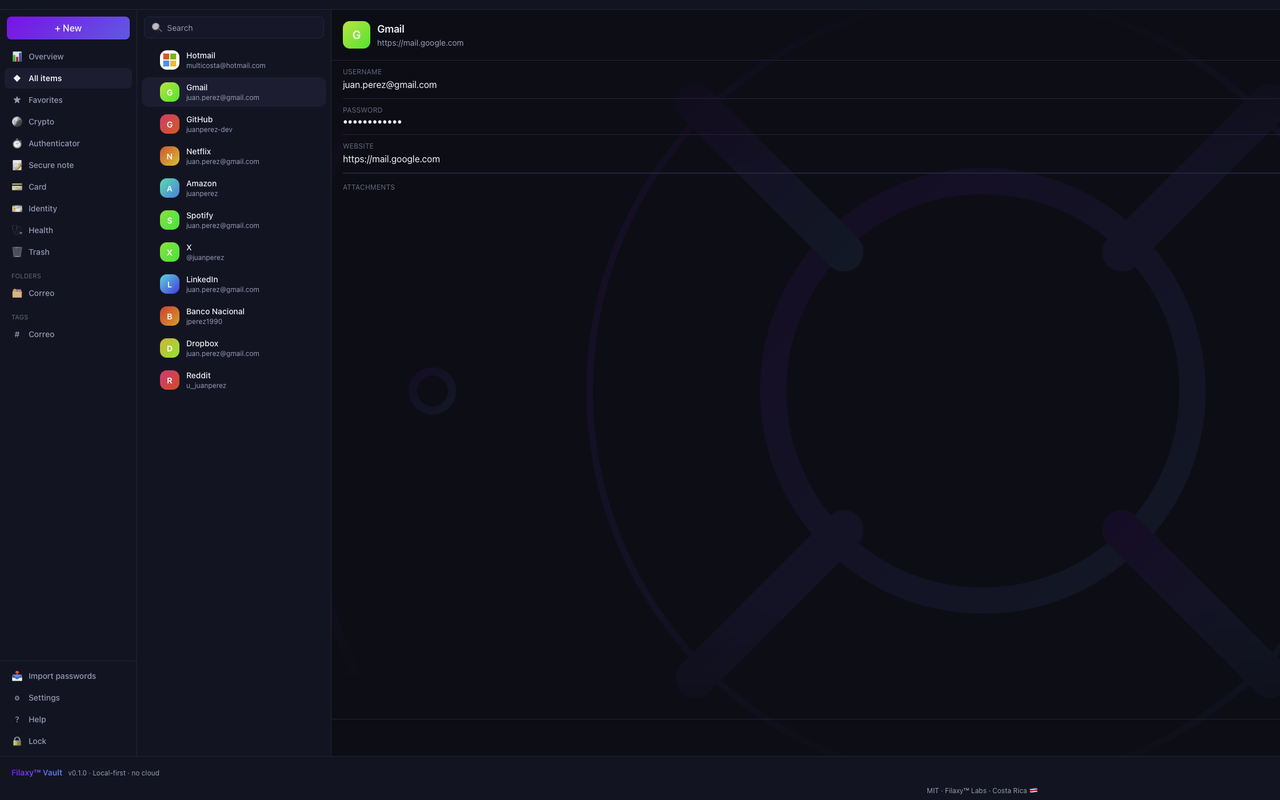Select the LinkedIn entry name
Viewport: 1280px width, 800px height.
click(x=202, y=280)
